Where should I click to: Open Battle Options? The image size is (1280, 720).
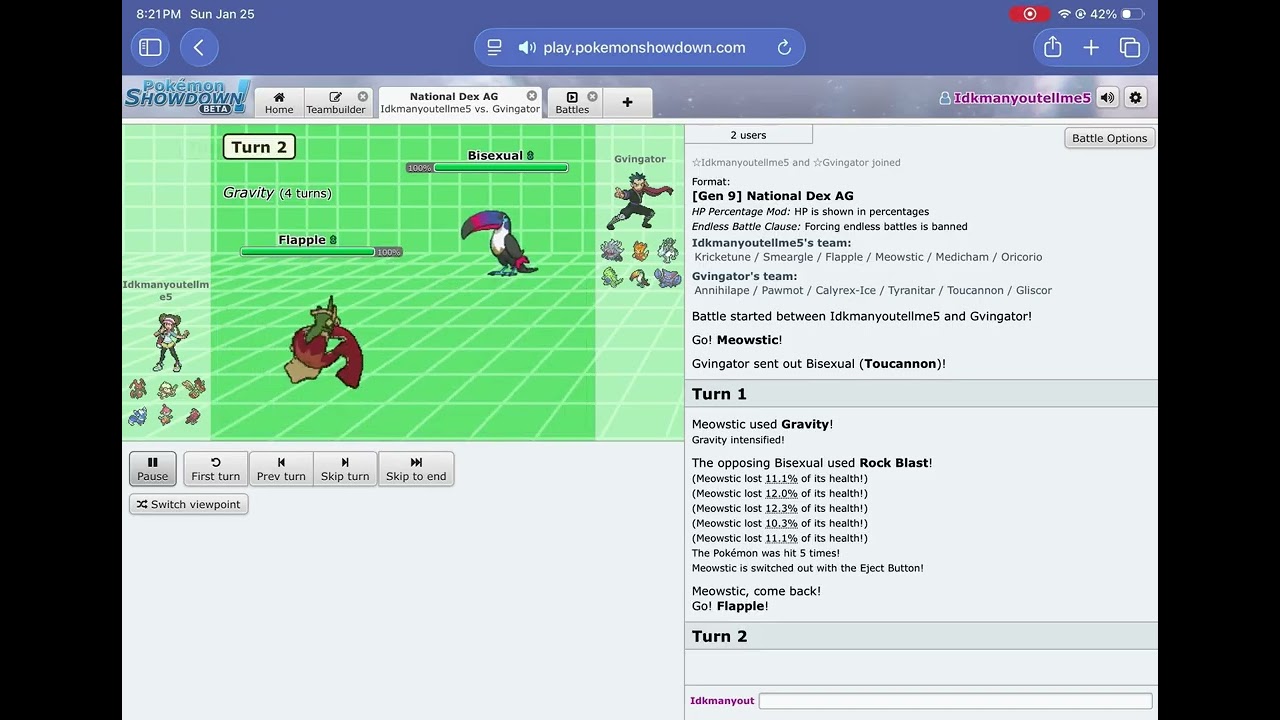coord(1109,138)
